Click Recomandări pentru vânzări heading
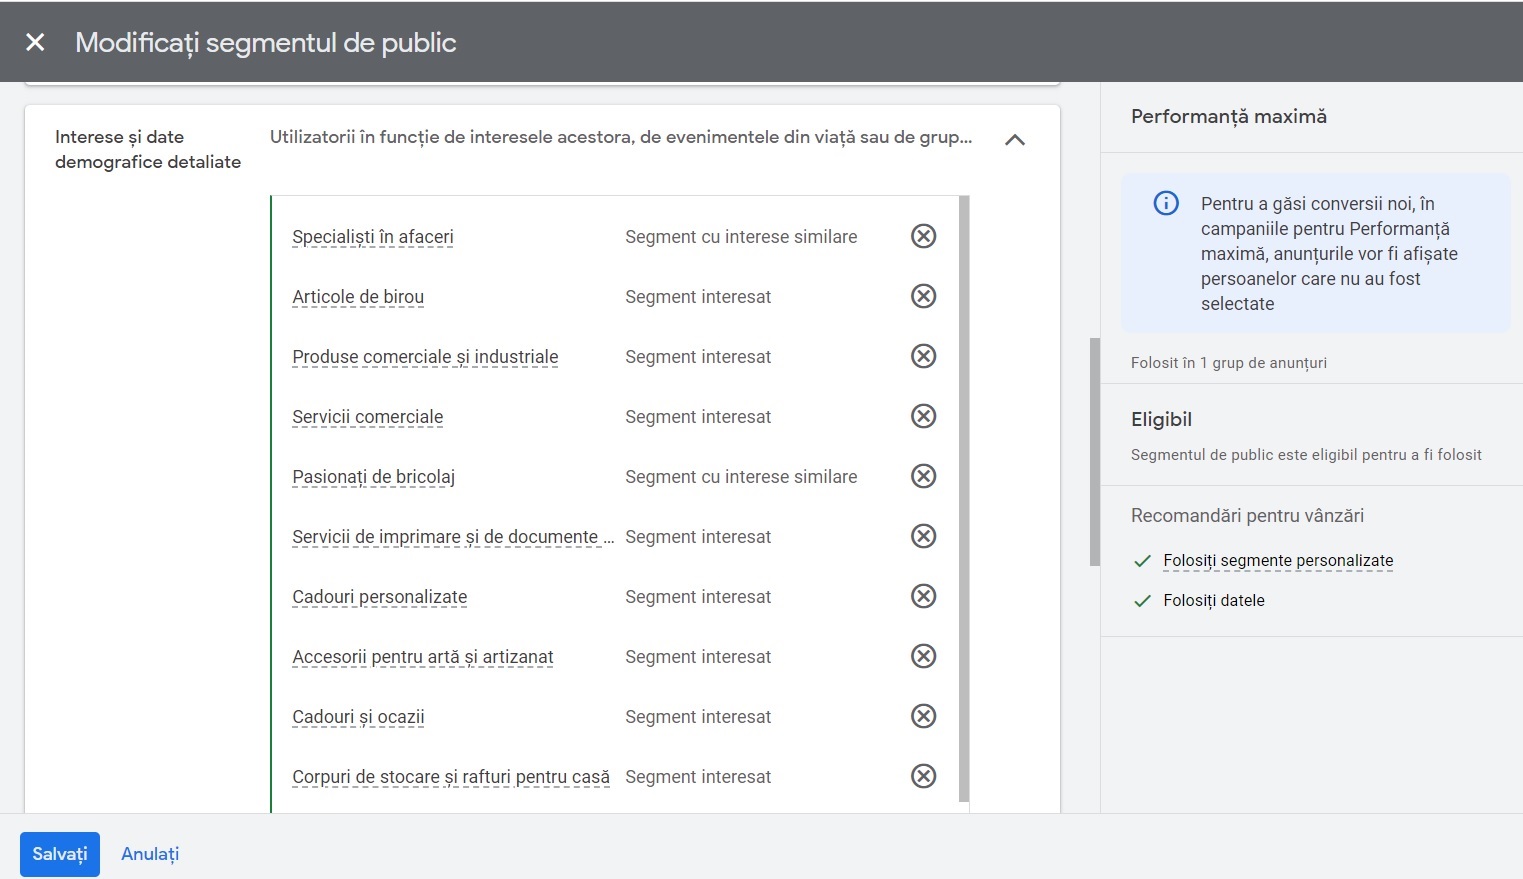1523x879 pixels. point(1247,516)
